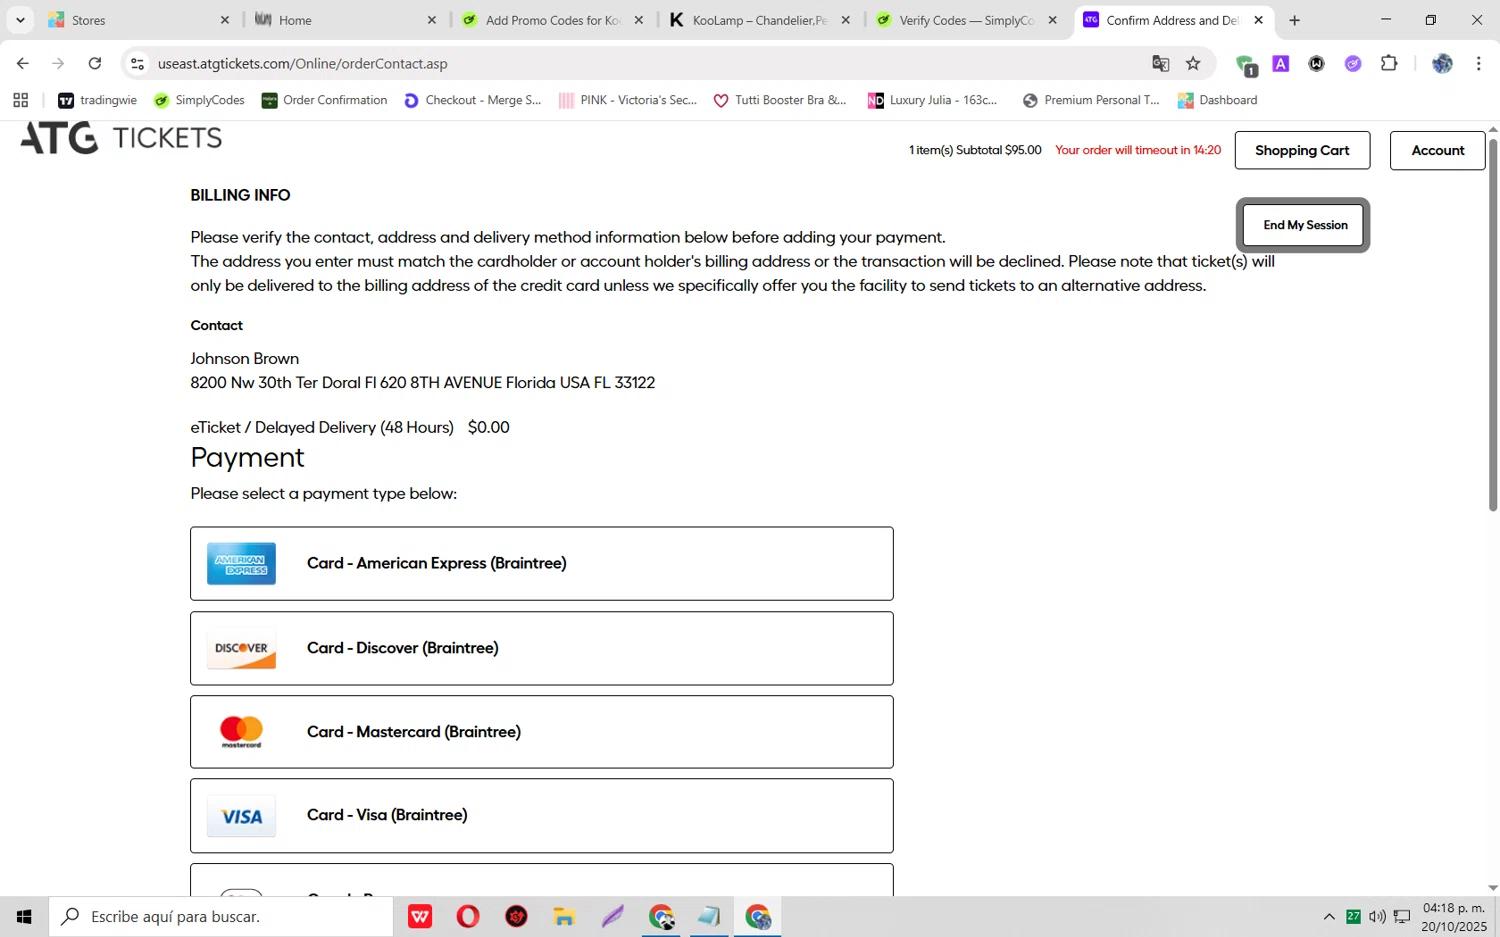This screenshot has height=937, width=1500.
Task: Click the Johnson Brown contact name
Action: 244,358
